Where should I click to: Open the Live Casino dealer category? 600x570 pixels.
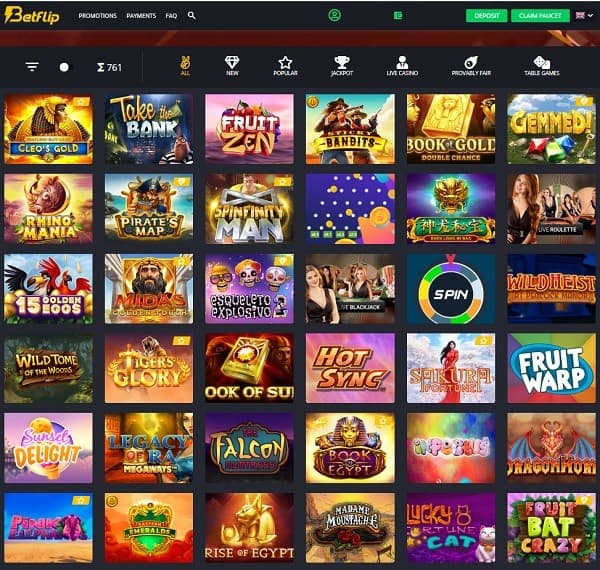click(x=402, y=66)
